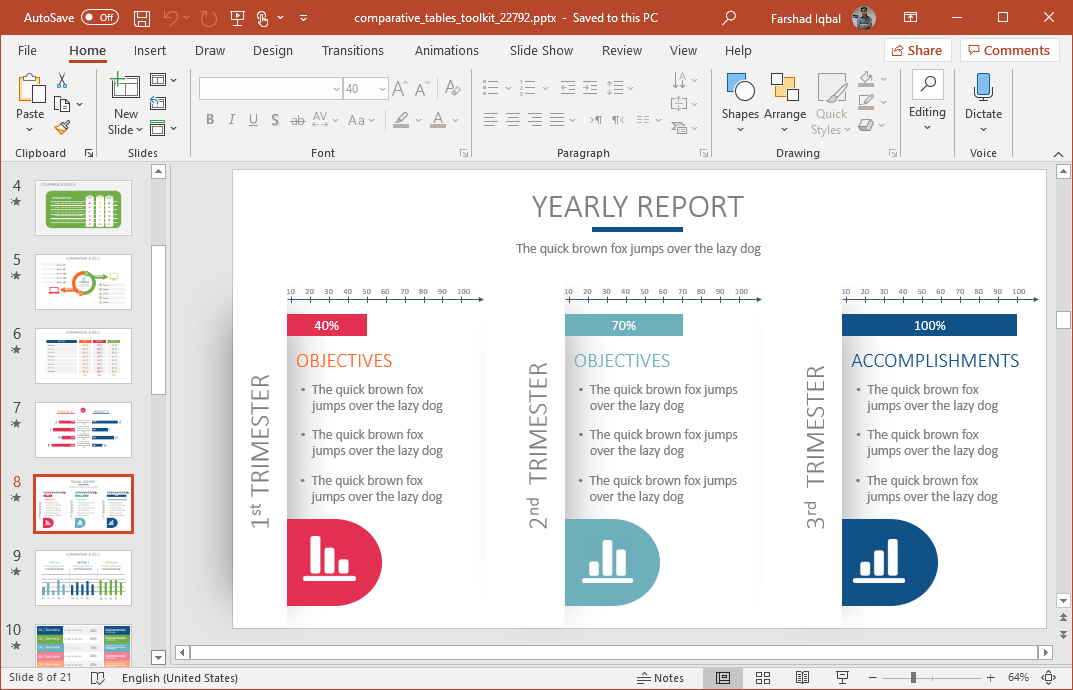
Task: Click the zoom slider handle
Action: pyautogui.click(x=913, y=678)
